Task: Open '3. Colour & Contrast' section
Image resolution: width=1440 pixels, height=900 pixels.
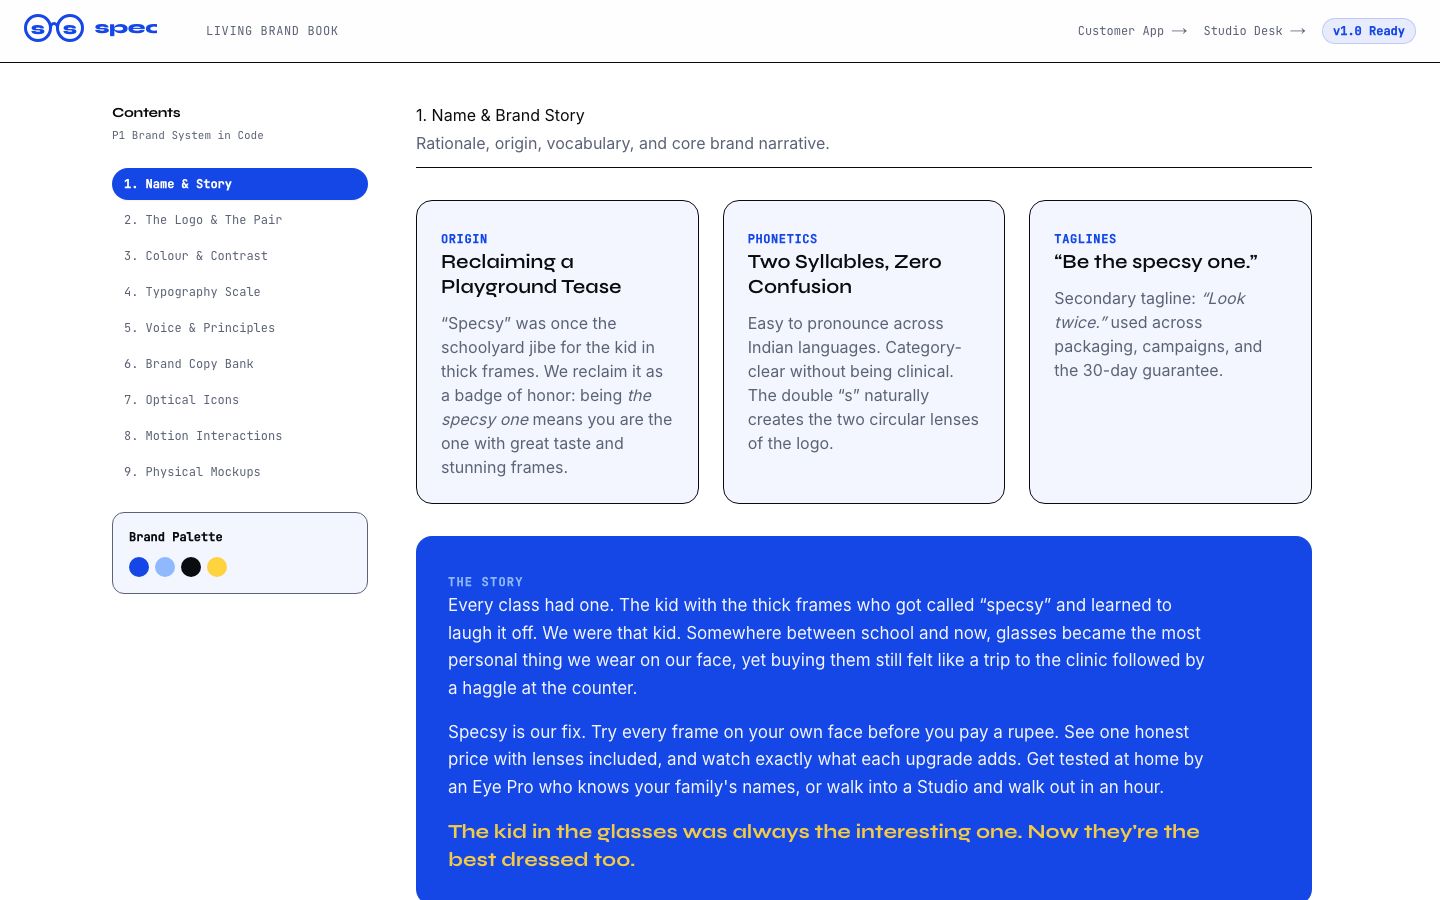Action: (x=240, y=256)
